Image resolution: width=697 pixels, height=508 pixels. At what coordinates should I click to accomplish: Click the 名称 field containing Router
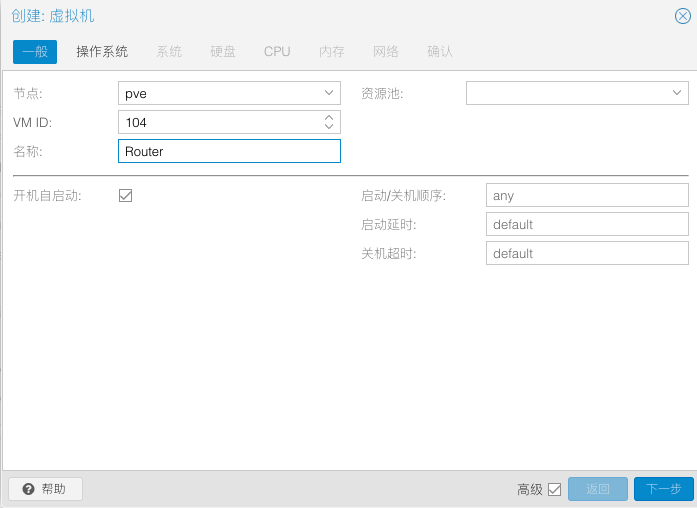[229, 151]
